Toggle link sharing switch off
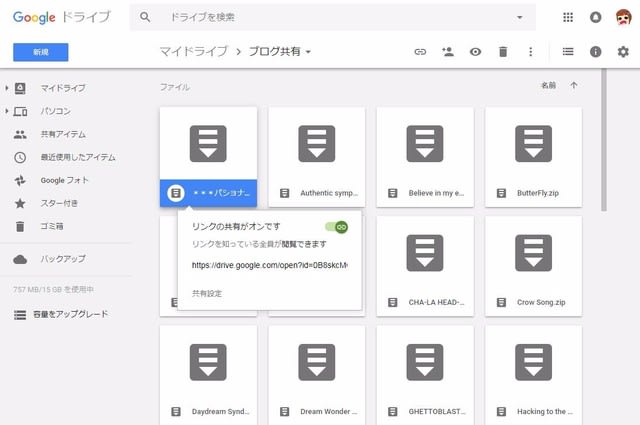 [x=337, y=227]
